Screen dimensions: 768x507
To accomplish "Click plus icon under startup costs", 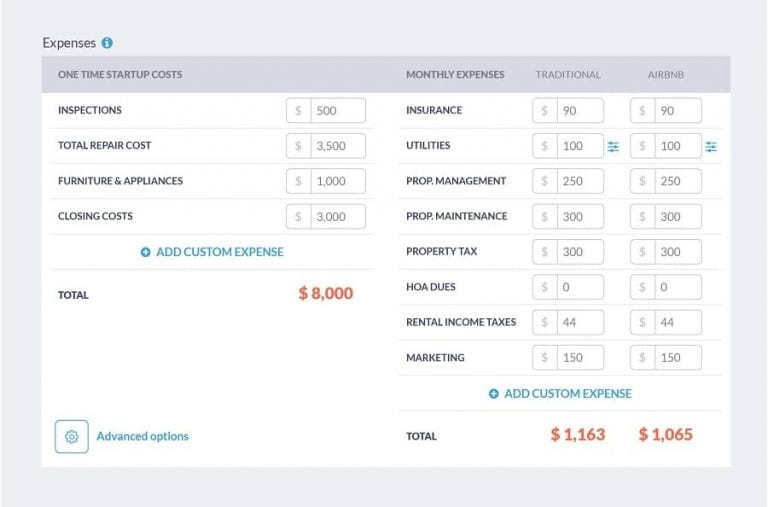I will [x=145, y=253].
